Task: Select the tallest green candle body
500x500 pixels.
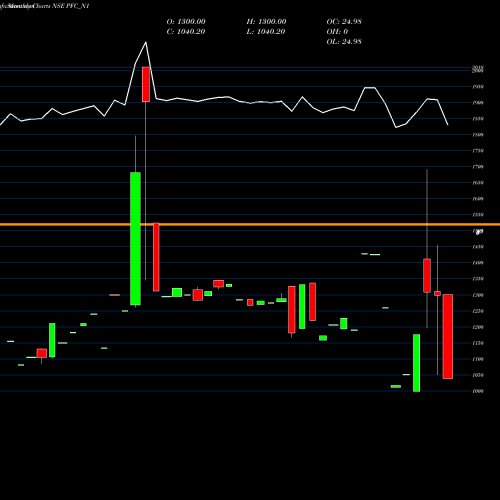Action: tap(135, 239)
